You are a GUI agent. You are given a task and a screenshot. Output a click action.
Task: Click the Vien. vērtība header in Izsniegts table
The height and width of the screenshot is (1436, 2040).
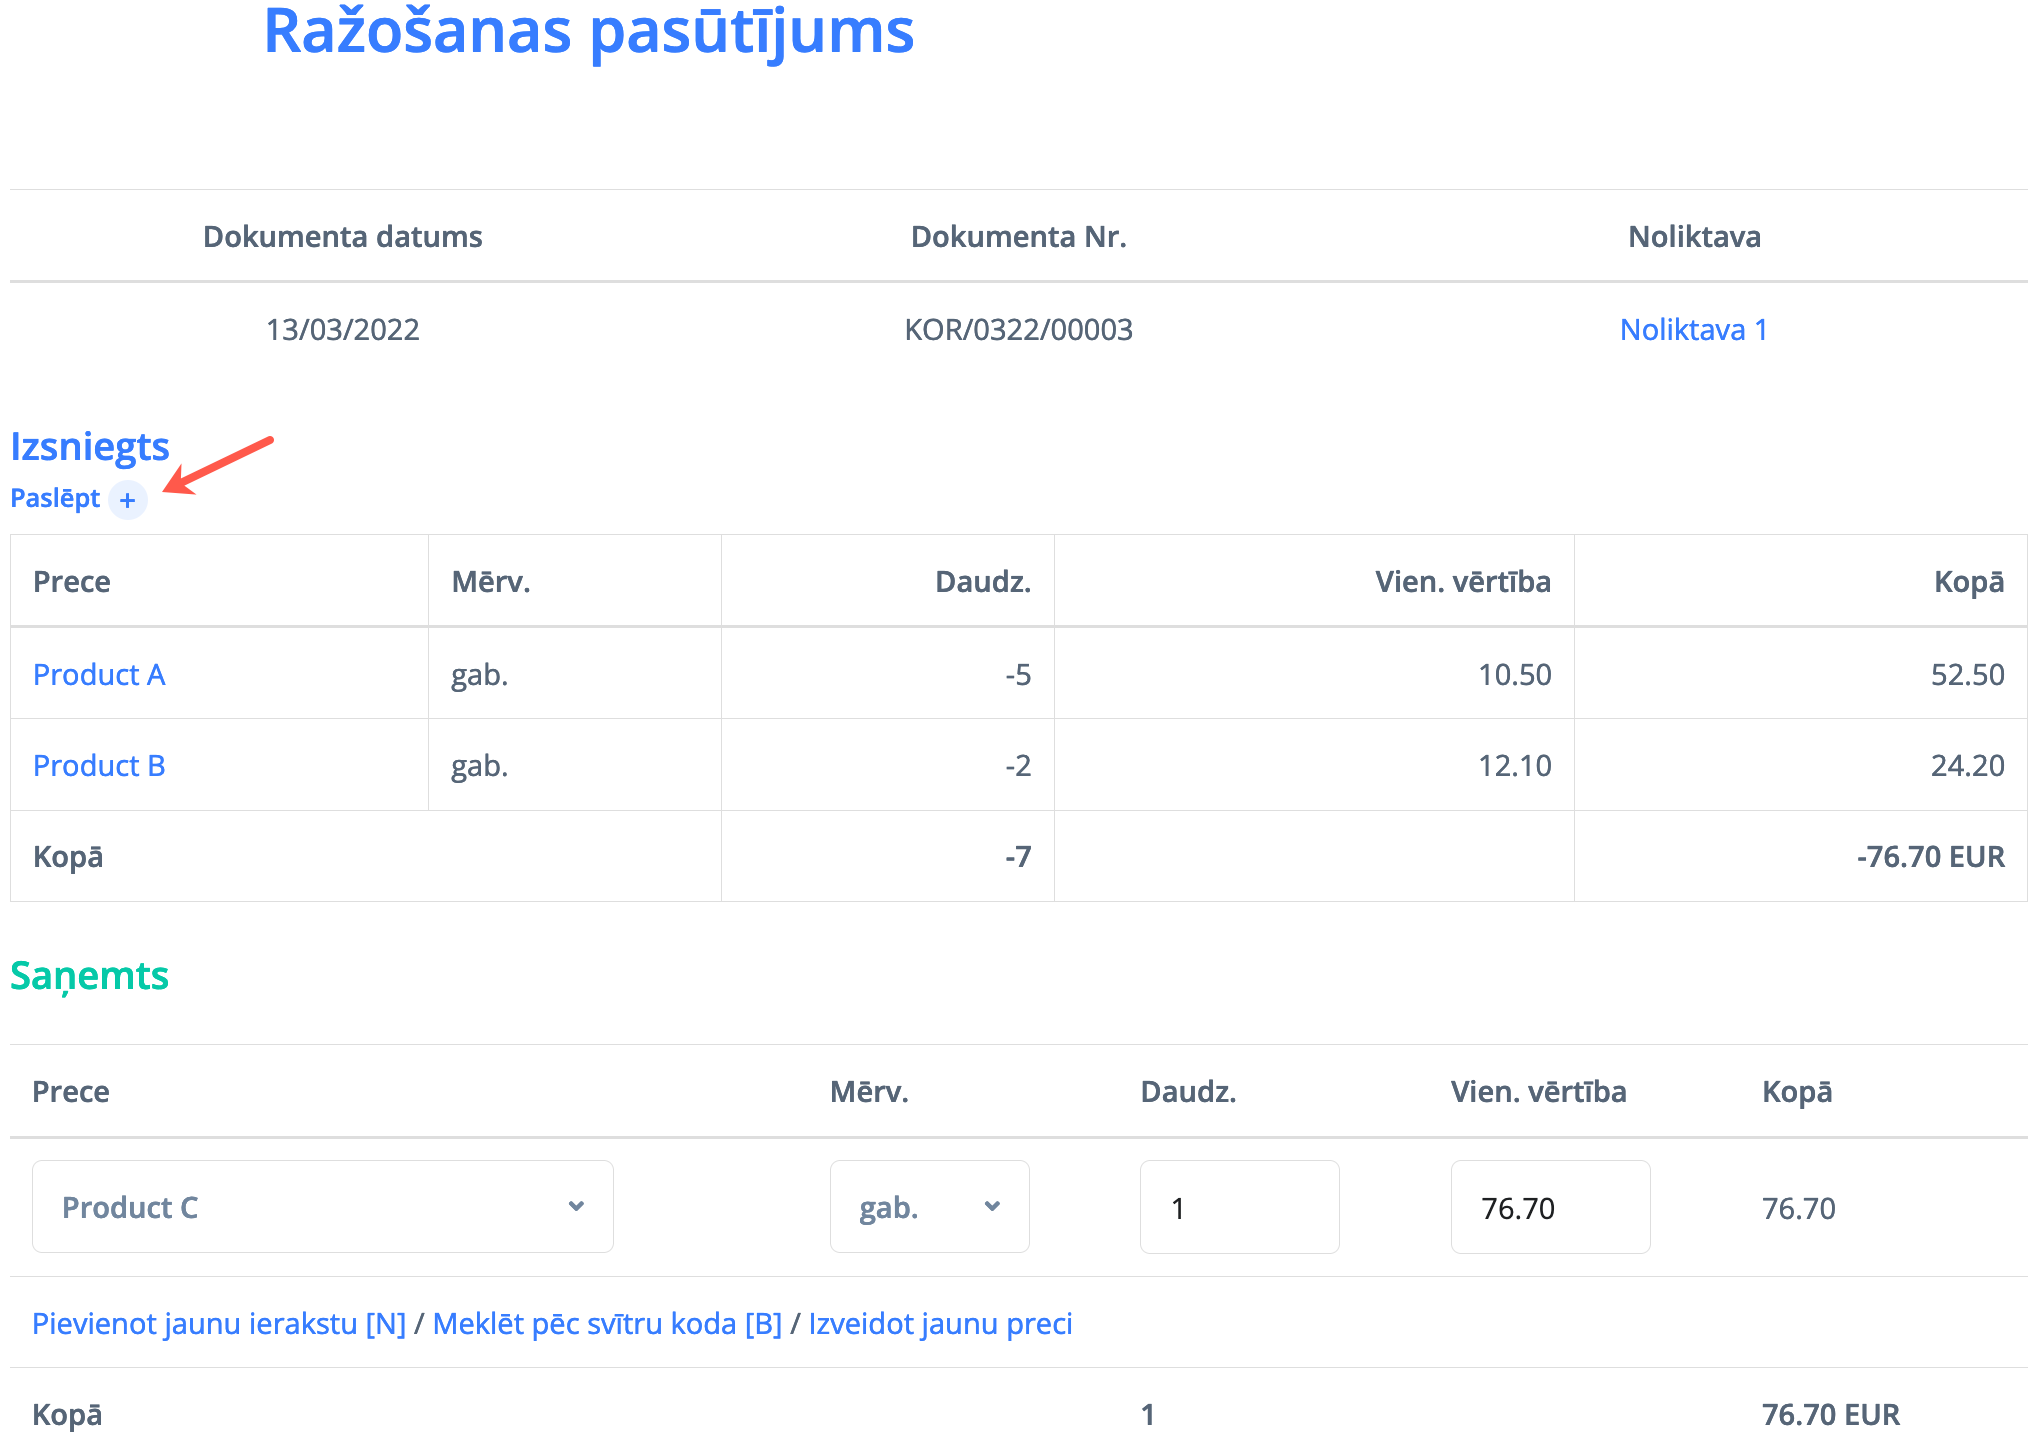click(x=1462, y=582)
